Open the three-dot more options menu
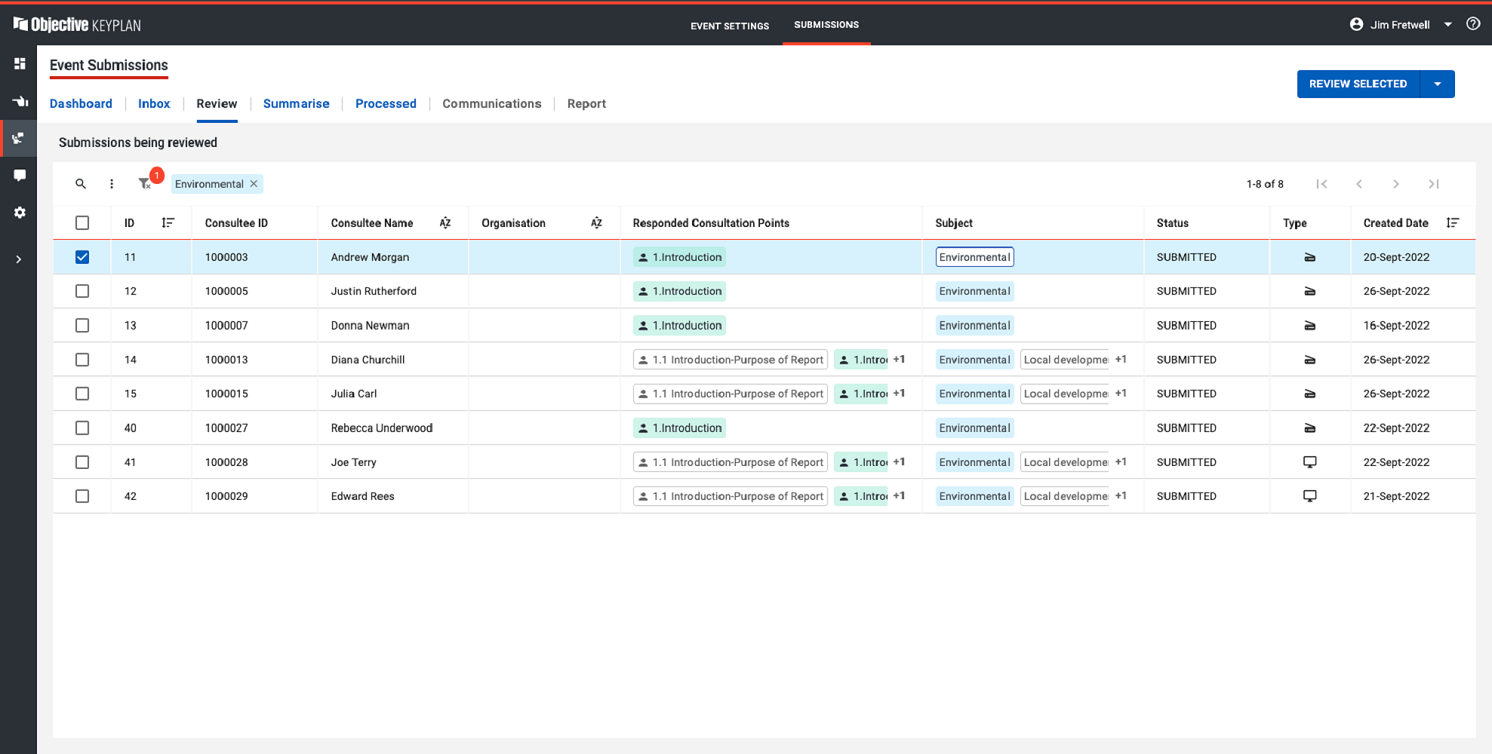This screenshot has width=1492, height=754. pos(112,184)
